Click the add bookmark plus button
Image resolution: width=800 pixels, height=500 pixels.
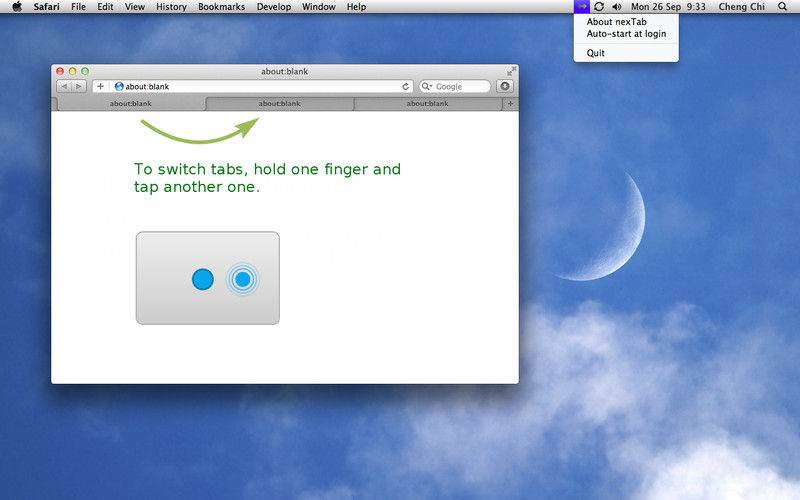point(101,86)
